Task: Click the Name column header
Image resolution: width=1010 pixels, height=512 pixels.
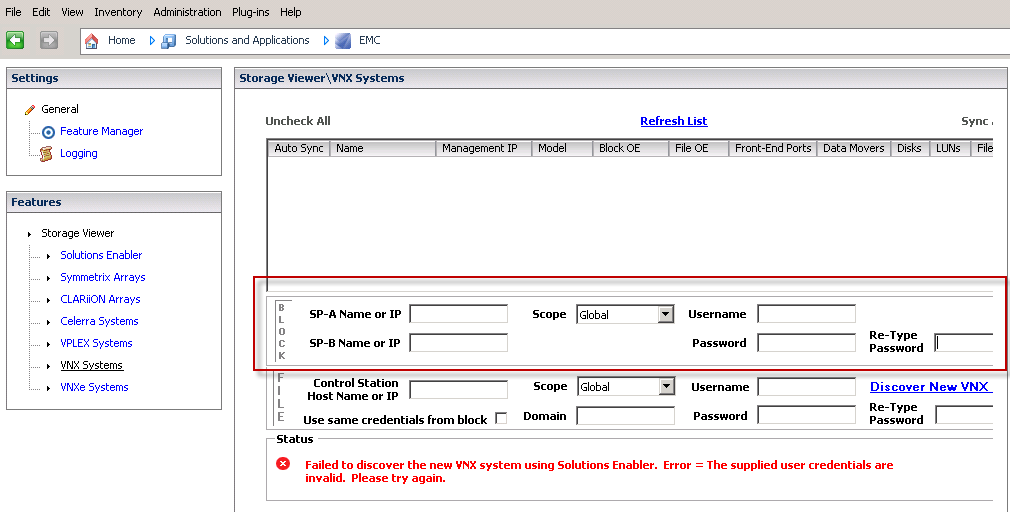Action: pyautogui.click(x=383, y=148)
